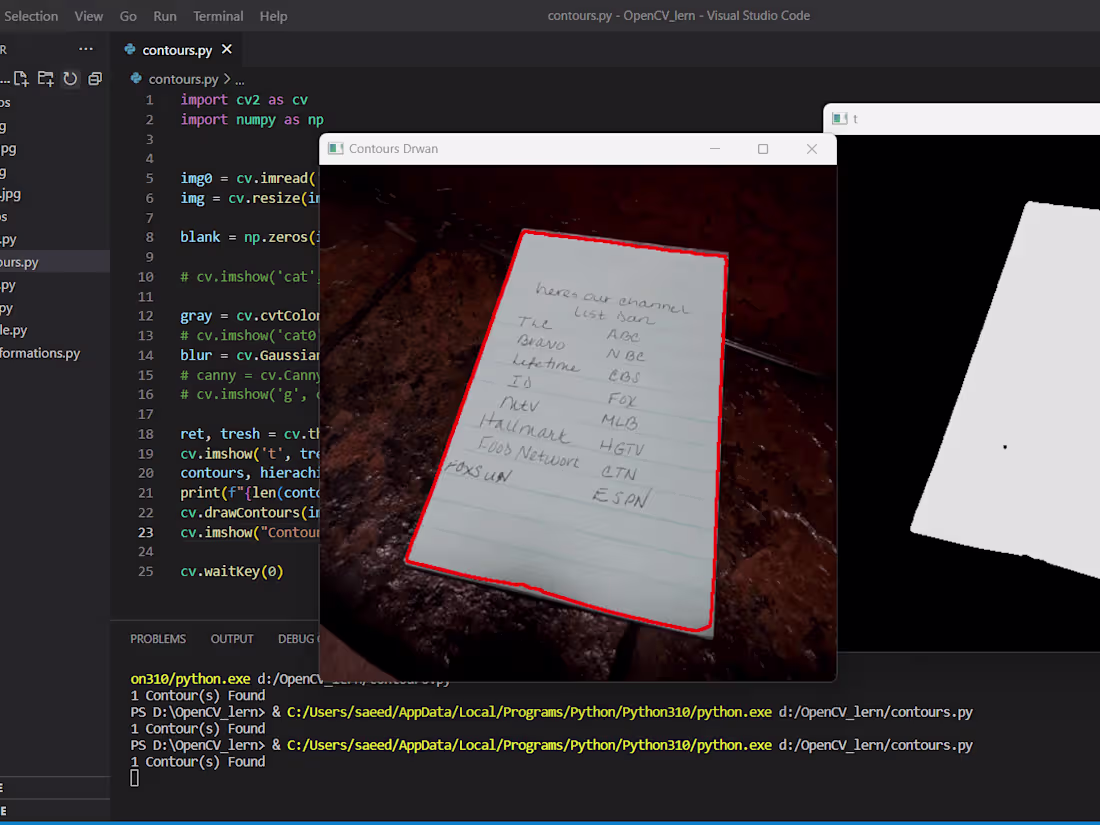The width and height of the screenshot is (1100, 825).
Task: Click line number 23 in the editor gutter
Action: tap(146, 531)
